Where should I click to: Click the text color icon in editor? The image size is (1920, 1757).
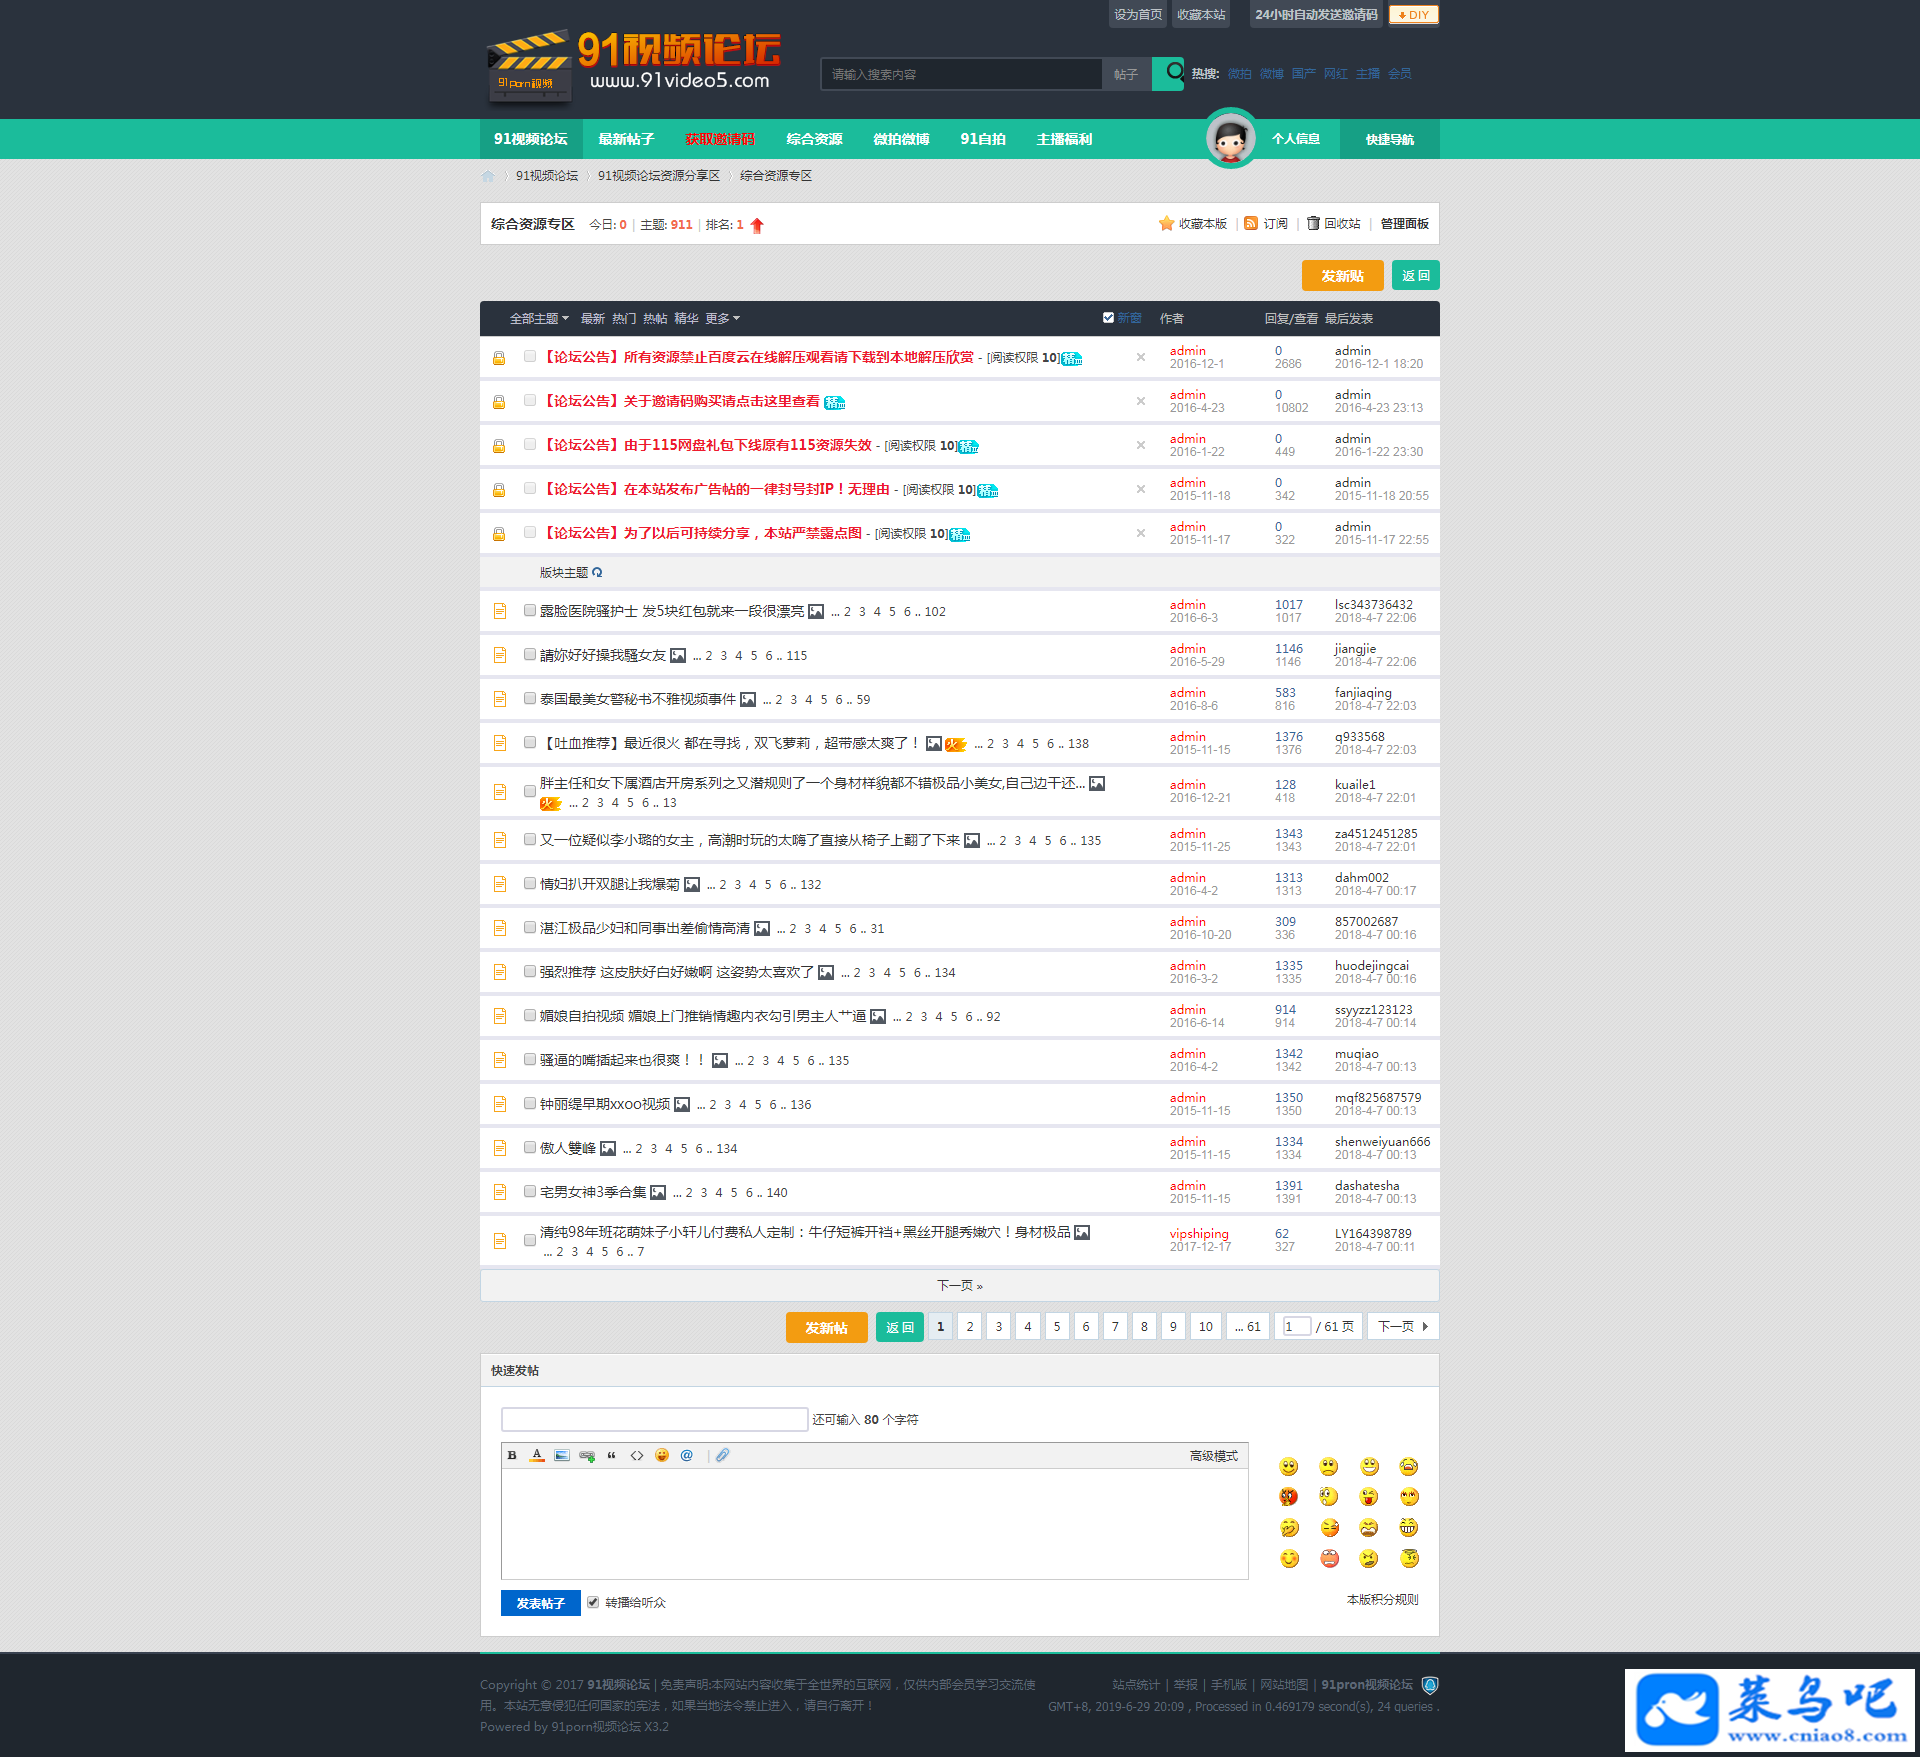coord(537,1455)
